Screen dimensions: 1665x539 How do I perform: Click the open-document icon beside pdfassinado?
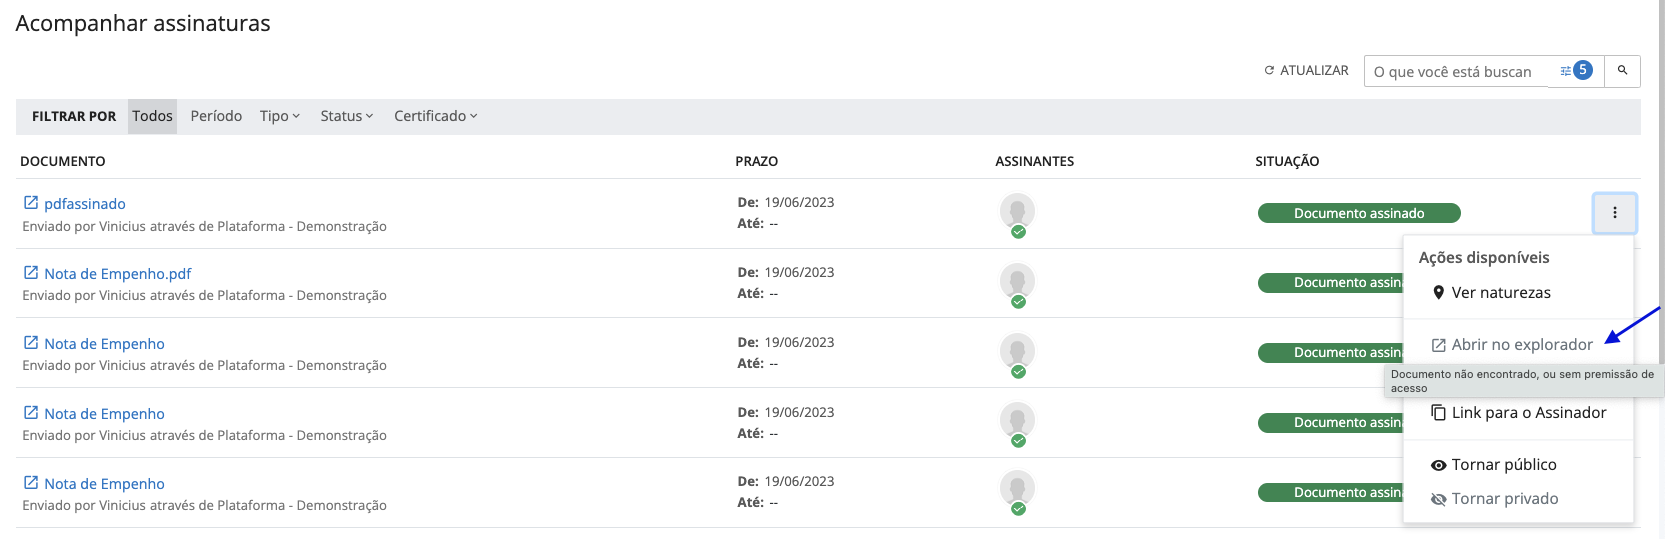tap(31, 203)
